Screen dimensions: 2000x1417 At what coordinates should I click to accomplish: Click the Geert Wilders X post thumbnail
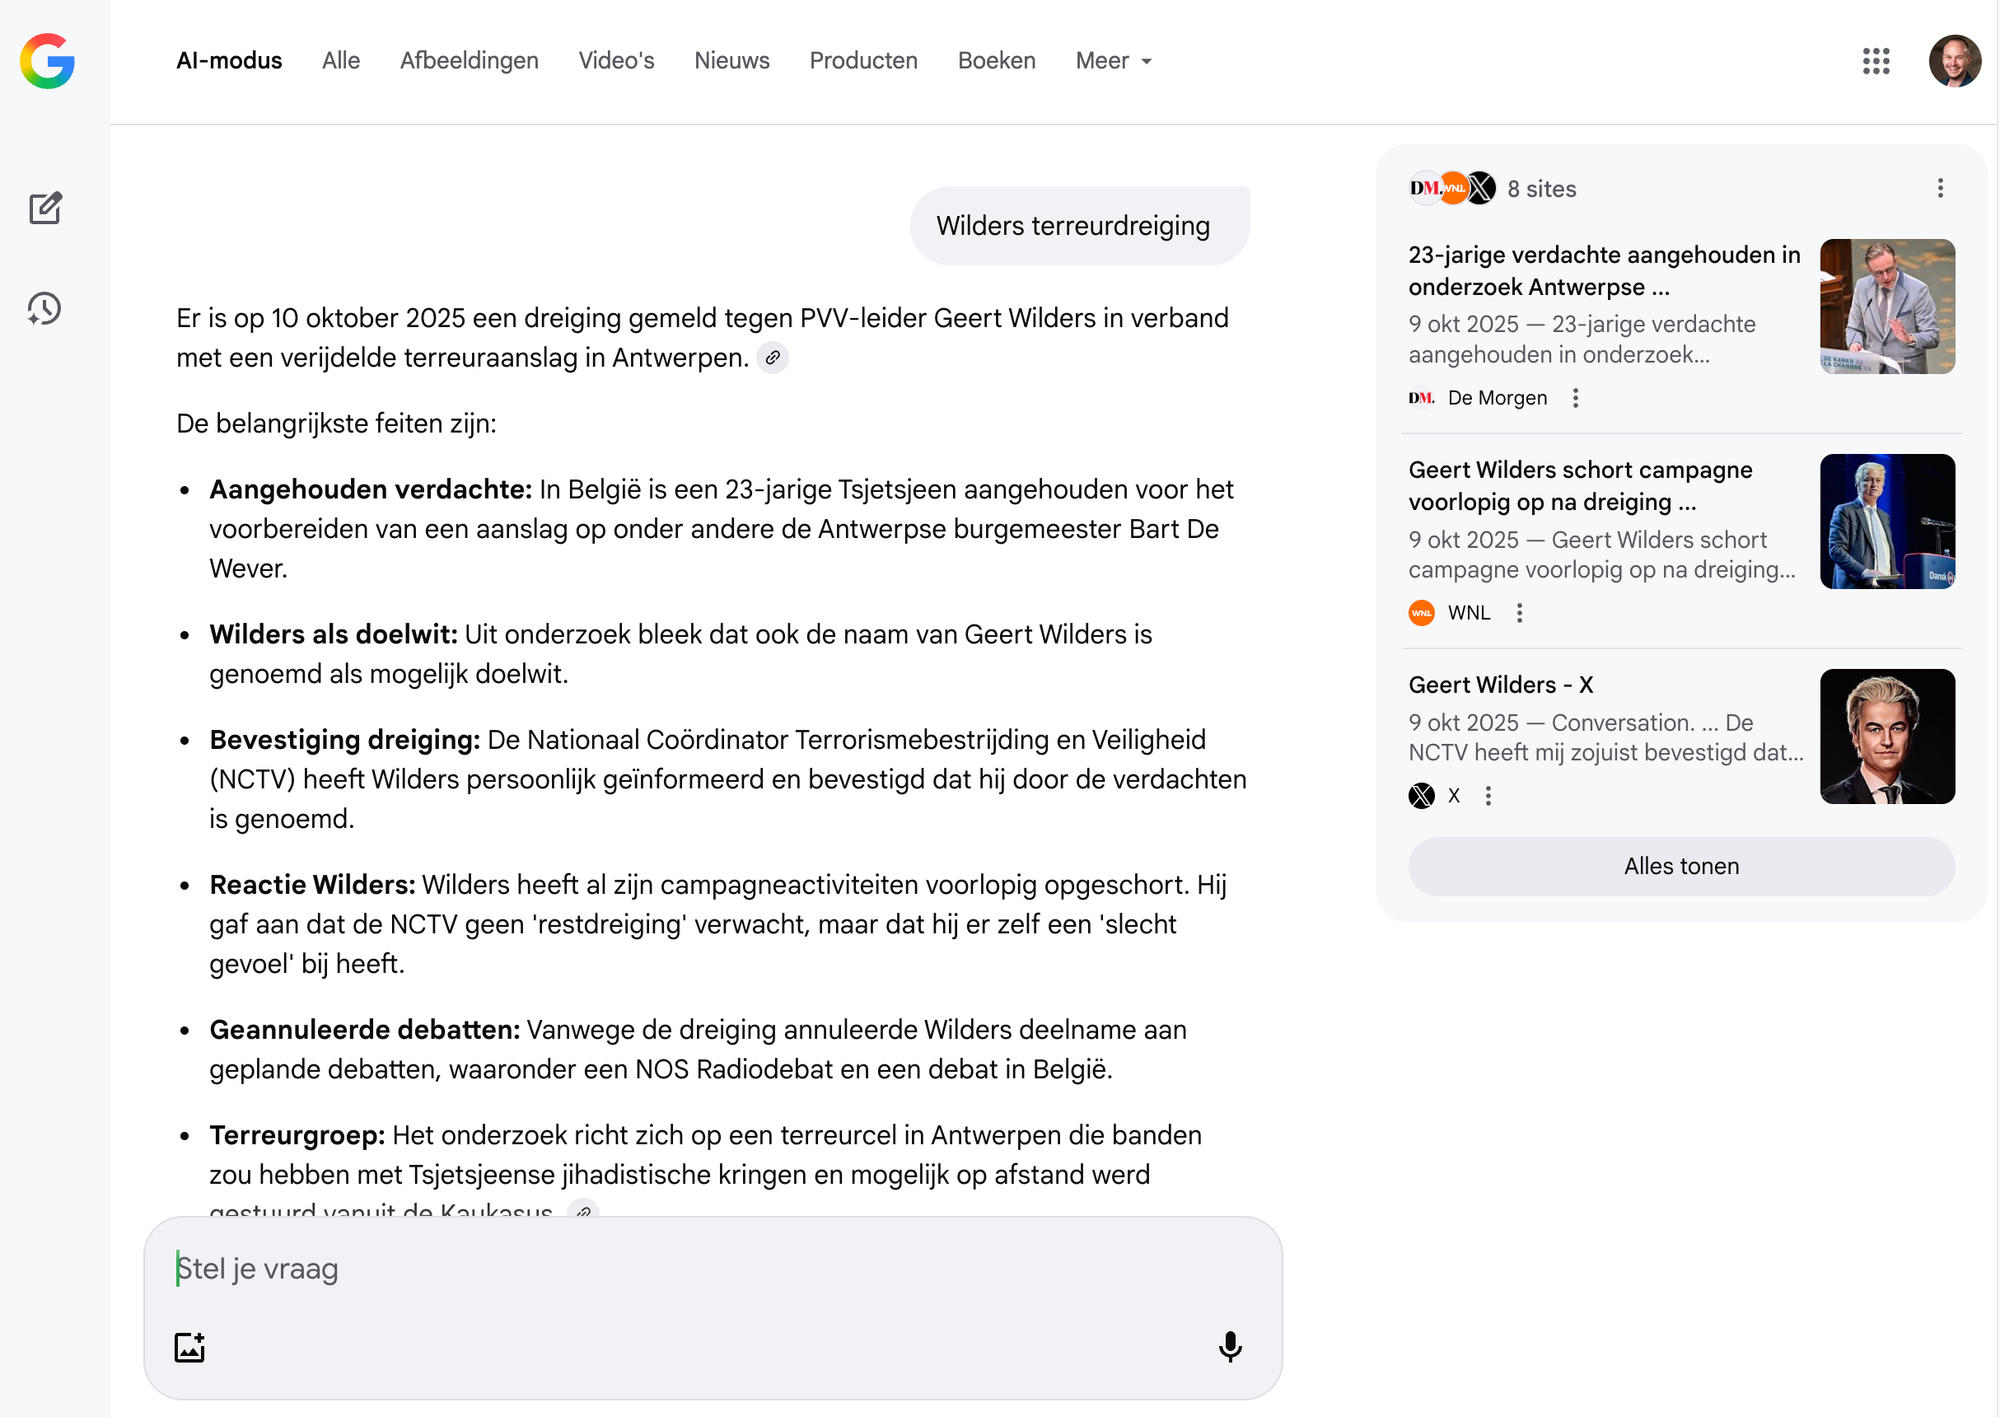(1886, 737)
